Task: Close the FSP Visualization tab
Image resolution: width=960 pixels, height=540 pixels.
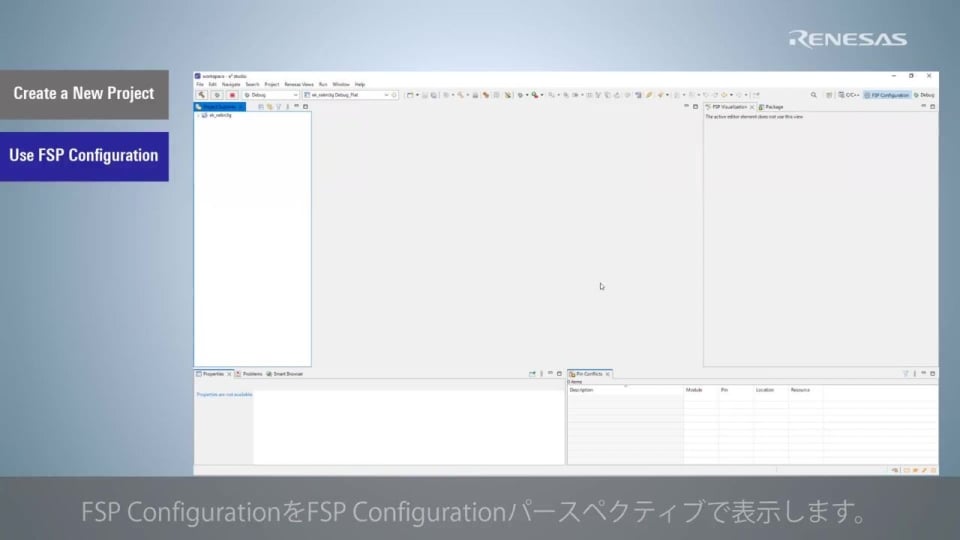Action: (x=752, y=107)
